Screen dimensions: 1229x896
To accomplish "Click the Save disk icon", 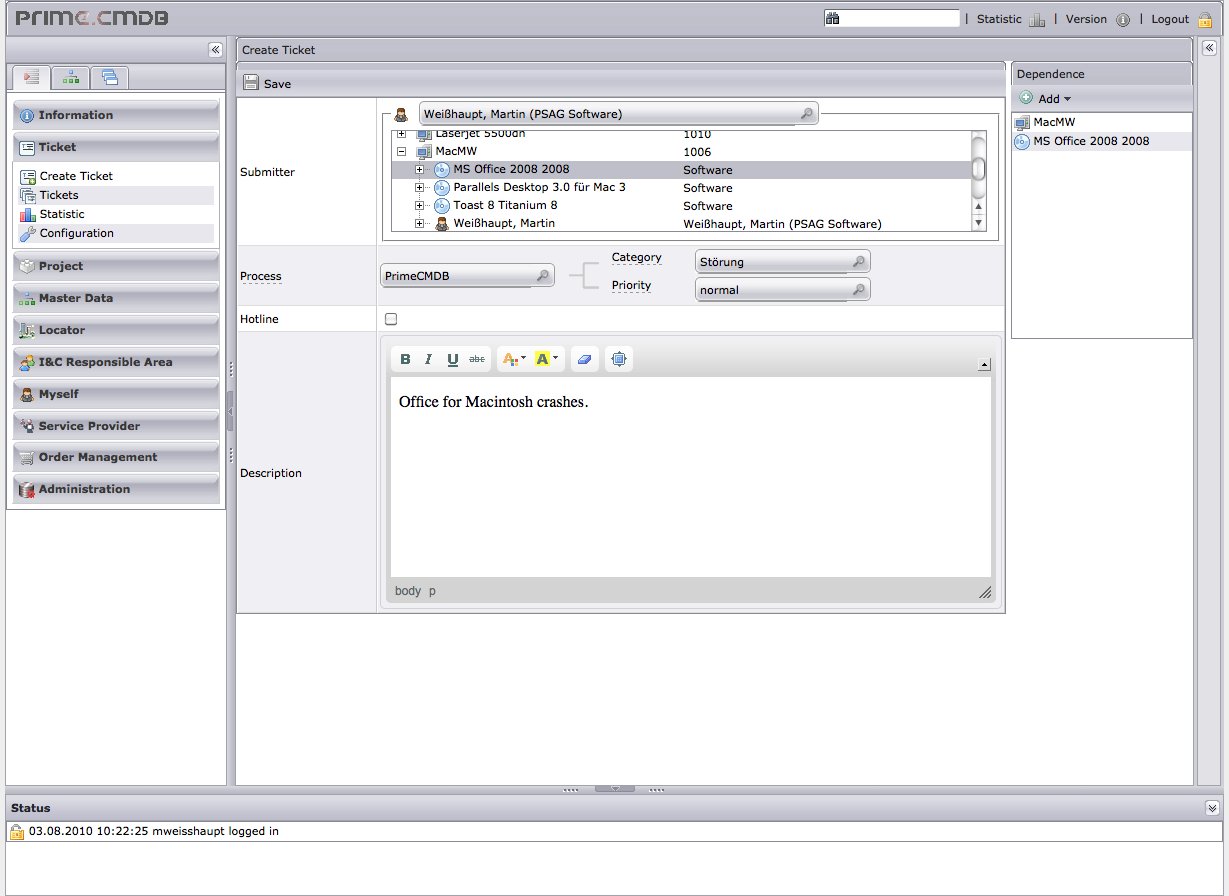I will pos(250,84).
